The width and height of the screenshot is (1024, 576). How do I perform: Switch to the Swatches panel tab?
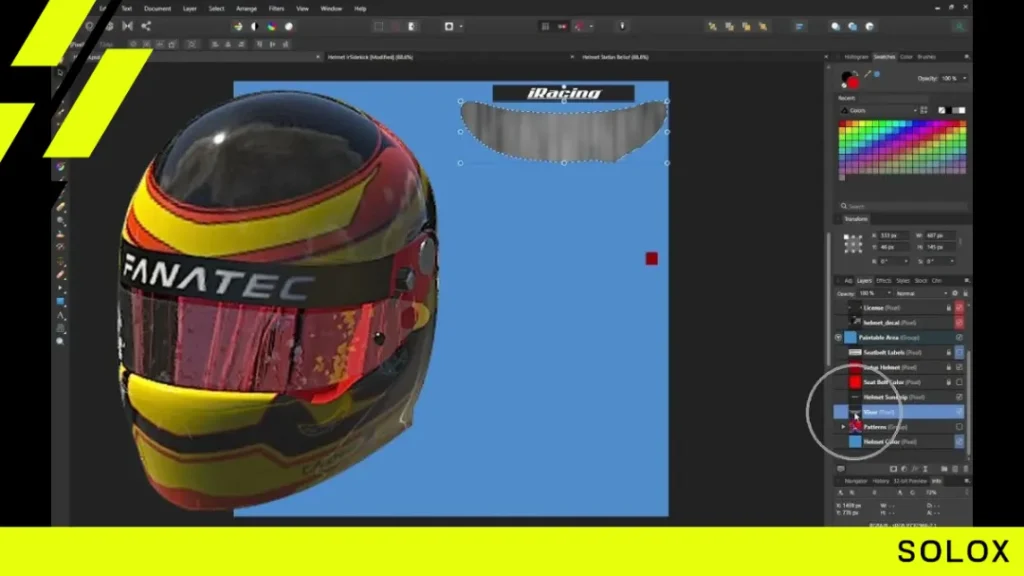click(884, 57)
